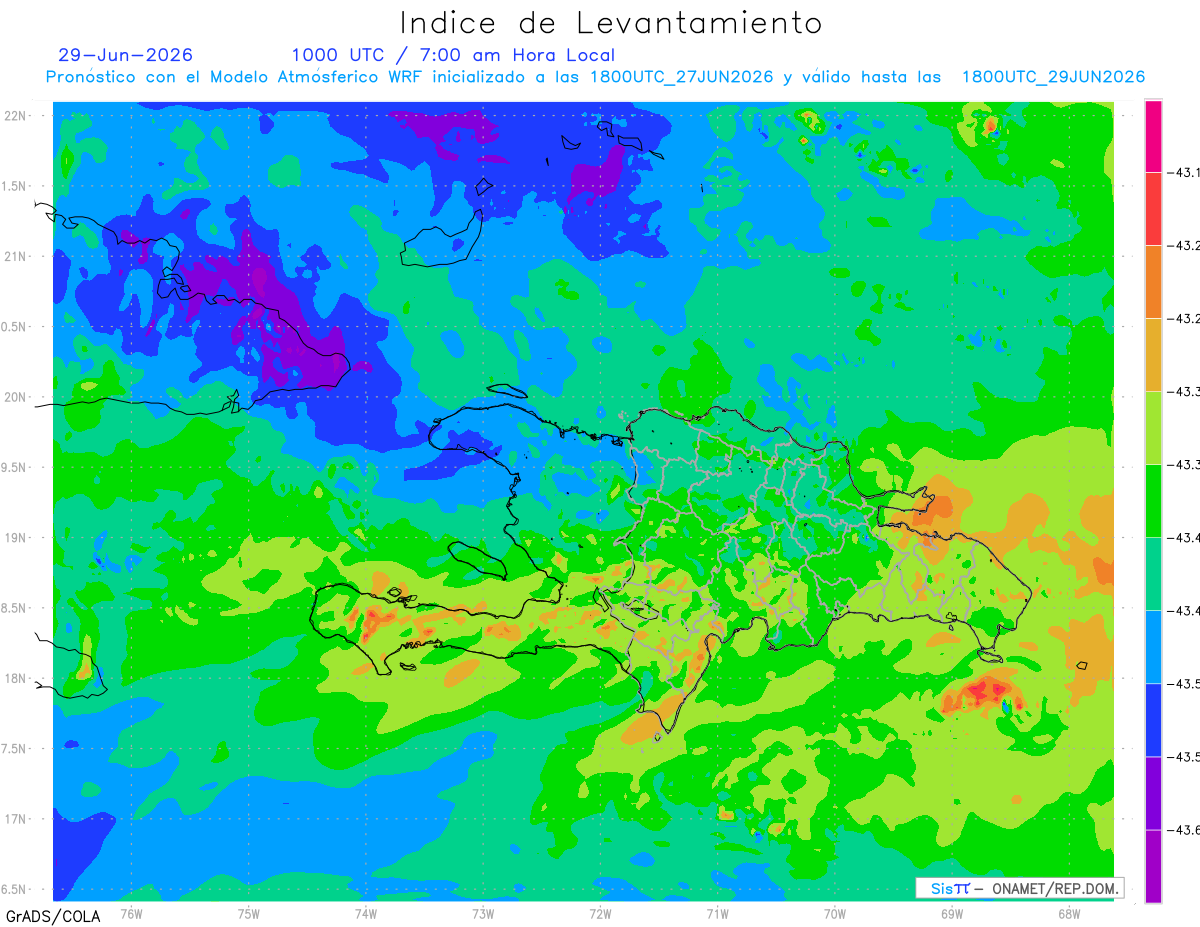Click the "69W" longitude label
Screen dimensions: 1200x927
951,913
